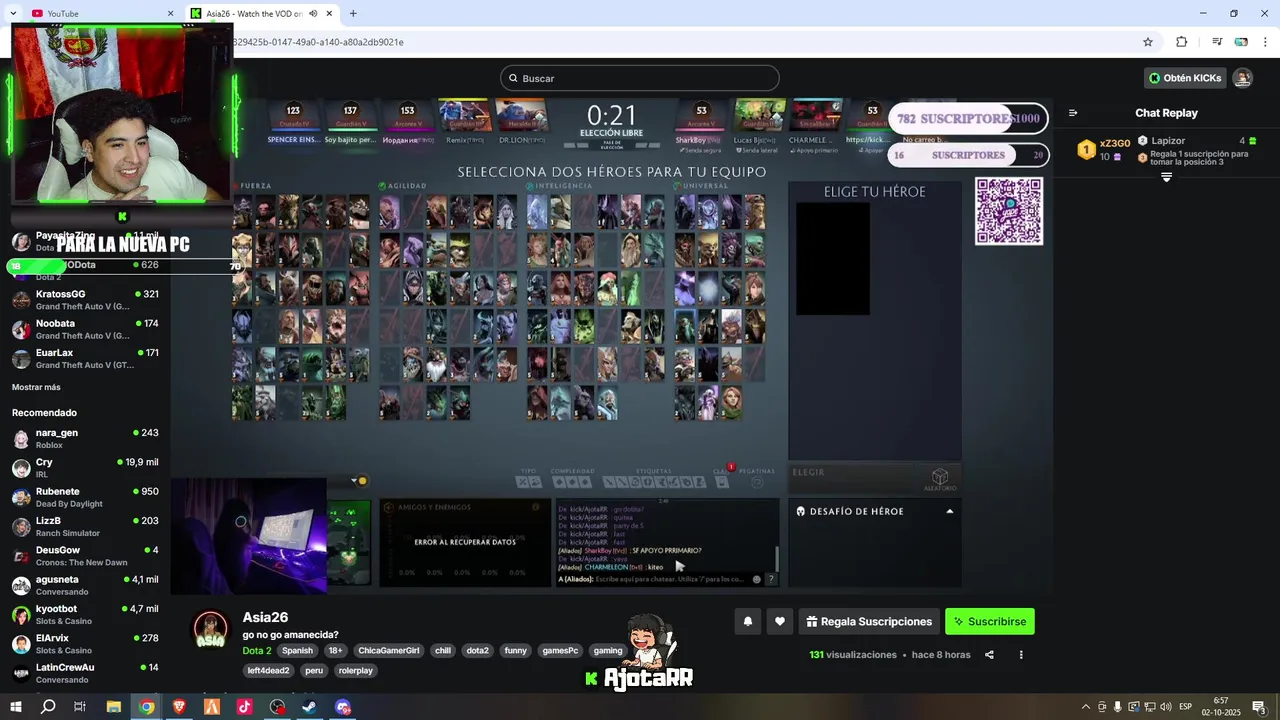Open KratossGG channel in sidebar
Viewport: 1280px width, 720px height.
click(x=85, y=300)
